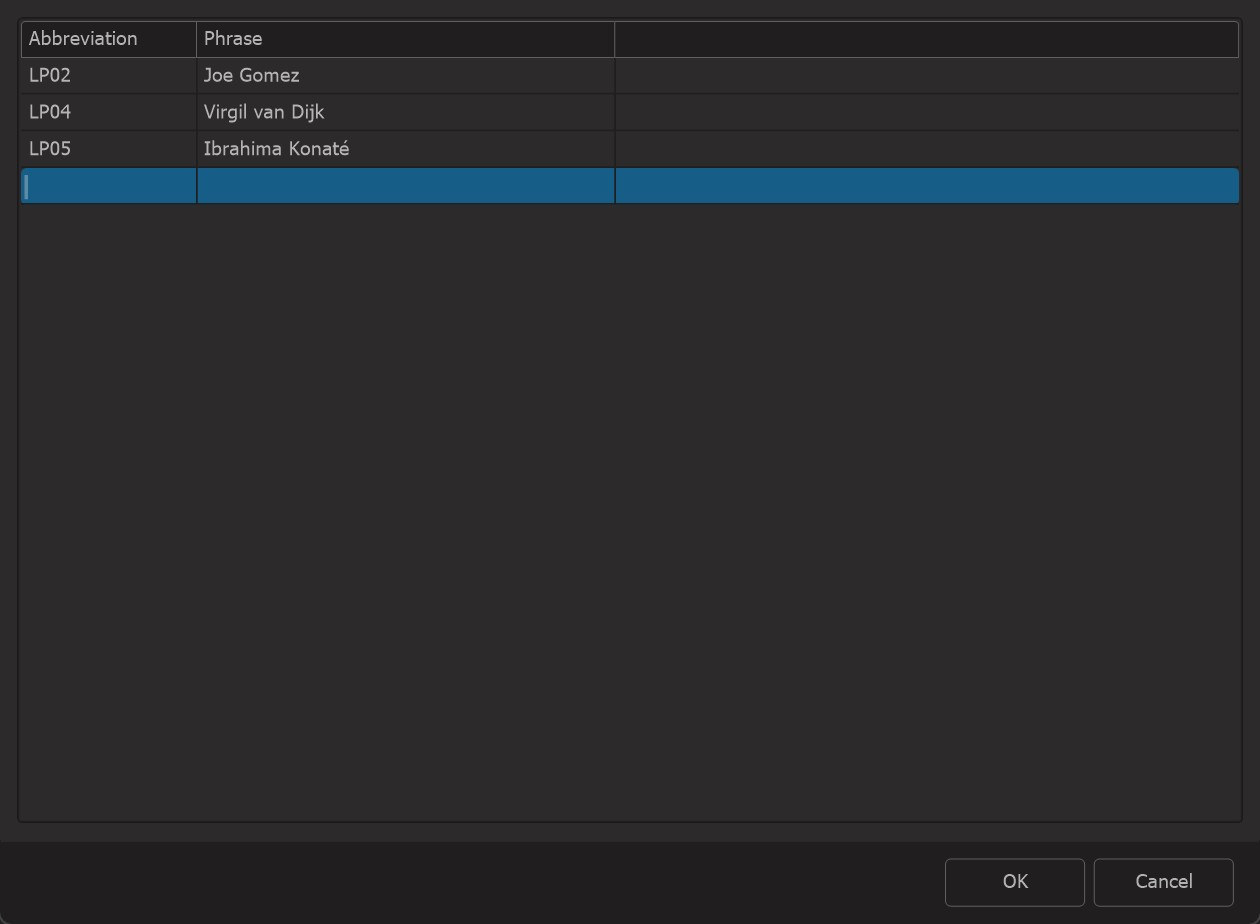The image size is (1260, 924).
Task: Click the empty phrase cell in highlighted row
Action: pyautogui.click(x=405, y=186)
